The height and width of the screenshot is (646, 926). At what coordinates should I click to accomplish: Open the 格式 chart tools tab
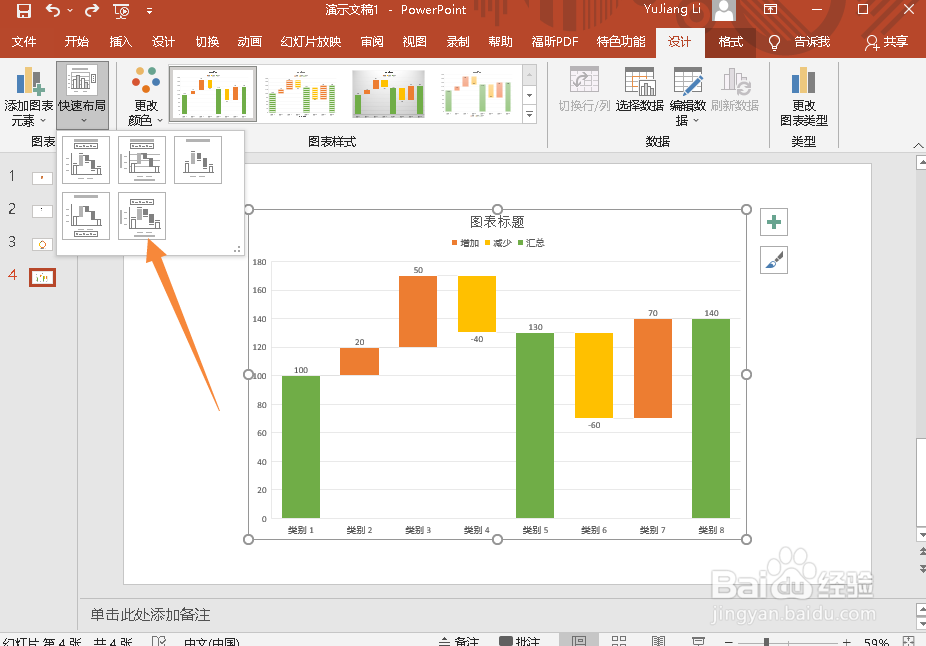coord(731,41)
